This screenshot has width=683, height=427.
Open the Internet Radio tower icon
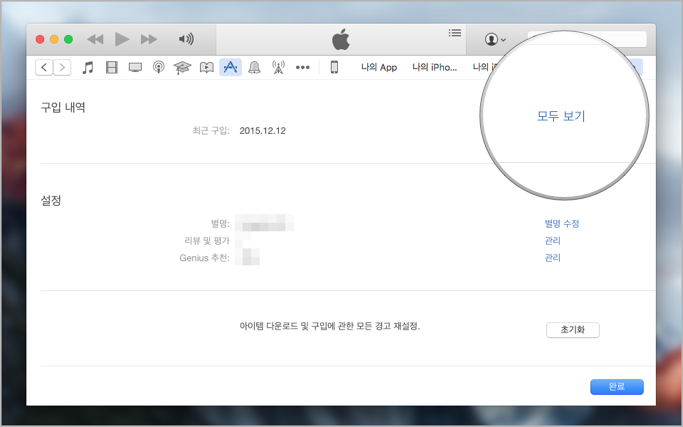point(278,68)
